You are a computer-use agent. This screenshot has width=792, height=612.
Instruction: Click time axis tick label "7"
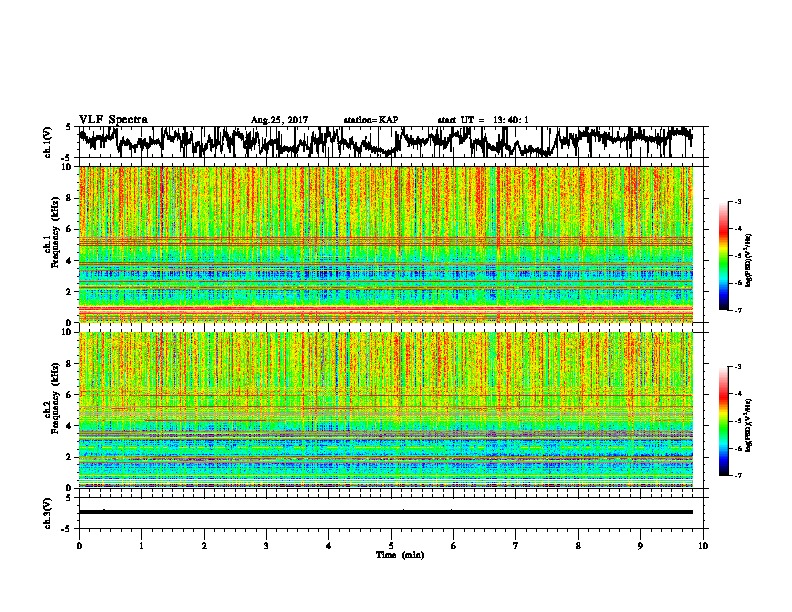(516, 546)
